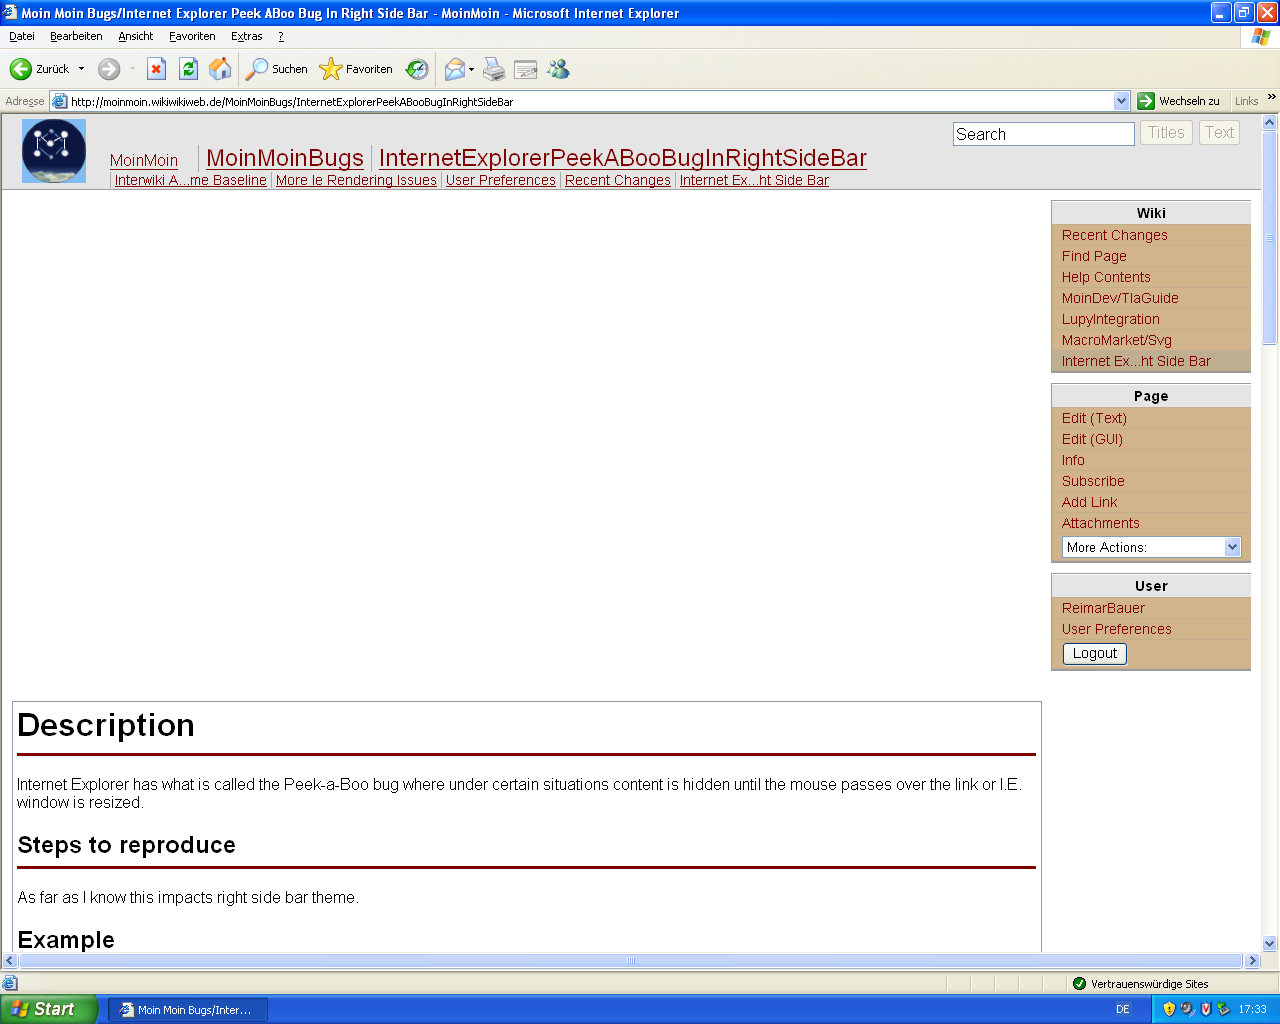Expand the More Actions dropdown
Image resolution: width=1280 pixels, height=1024 pixels.
(1232, 547)
